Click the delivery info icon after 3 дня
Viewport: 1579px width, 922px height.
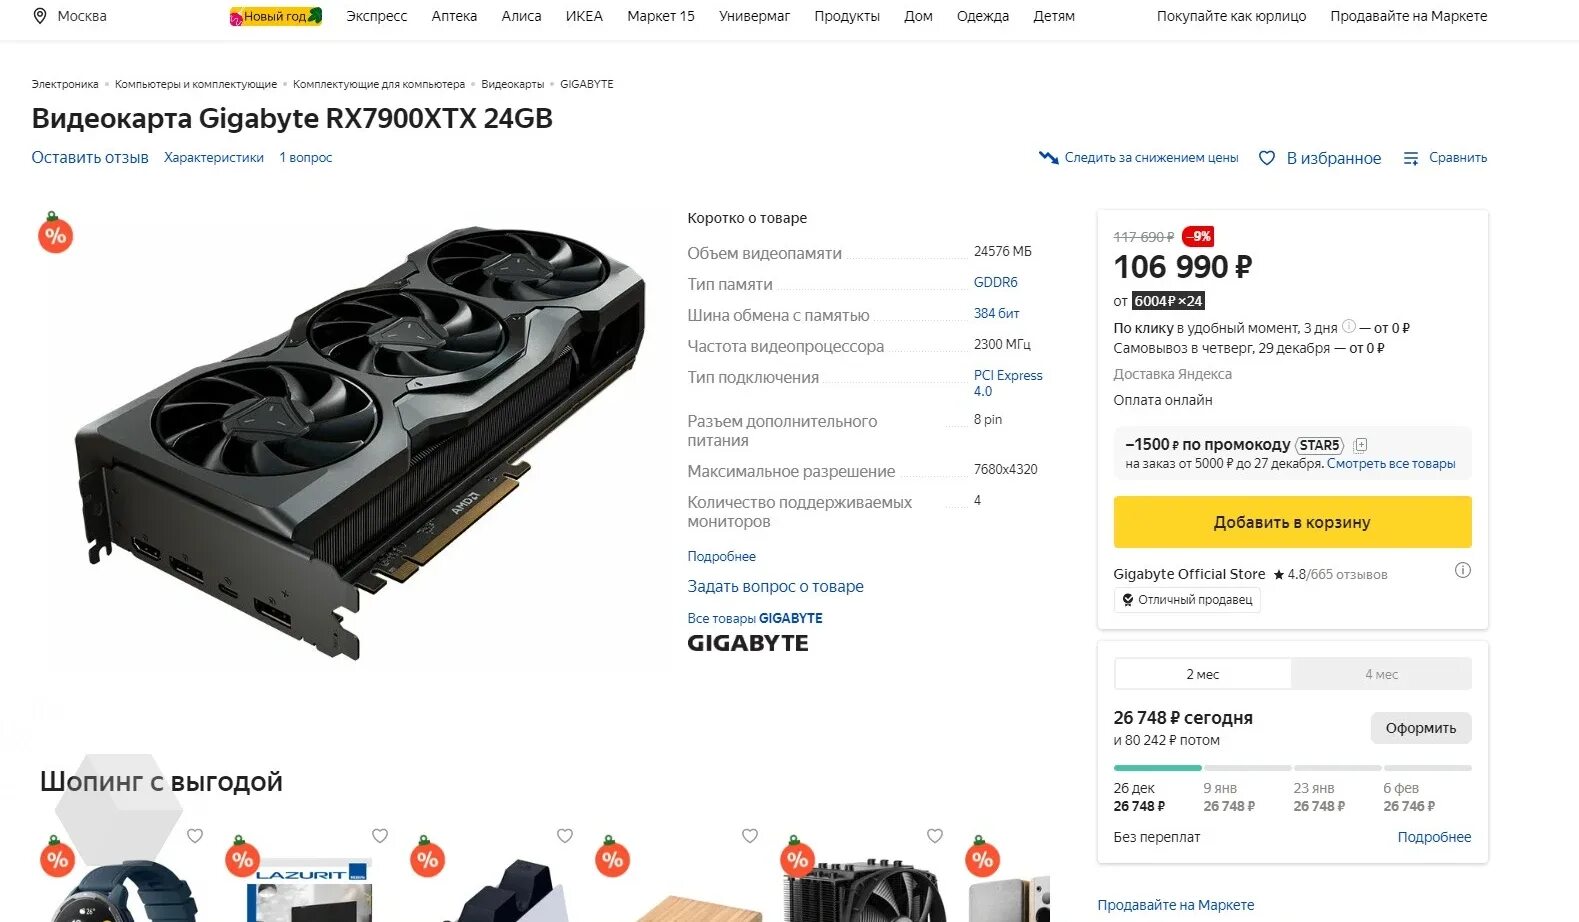(1349, 326)
